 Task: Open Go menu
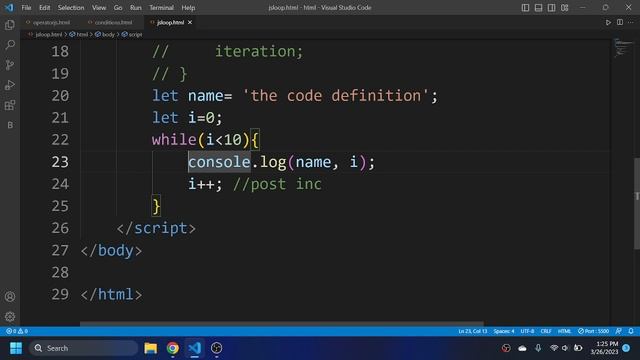(118, 8)
